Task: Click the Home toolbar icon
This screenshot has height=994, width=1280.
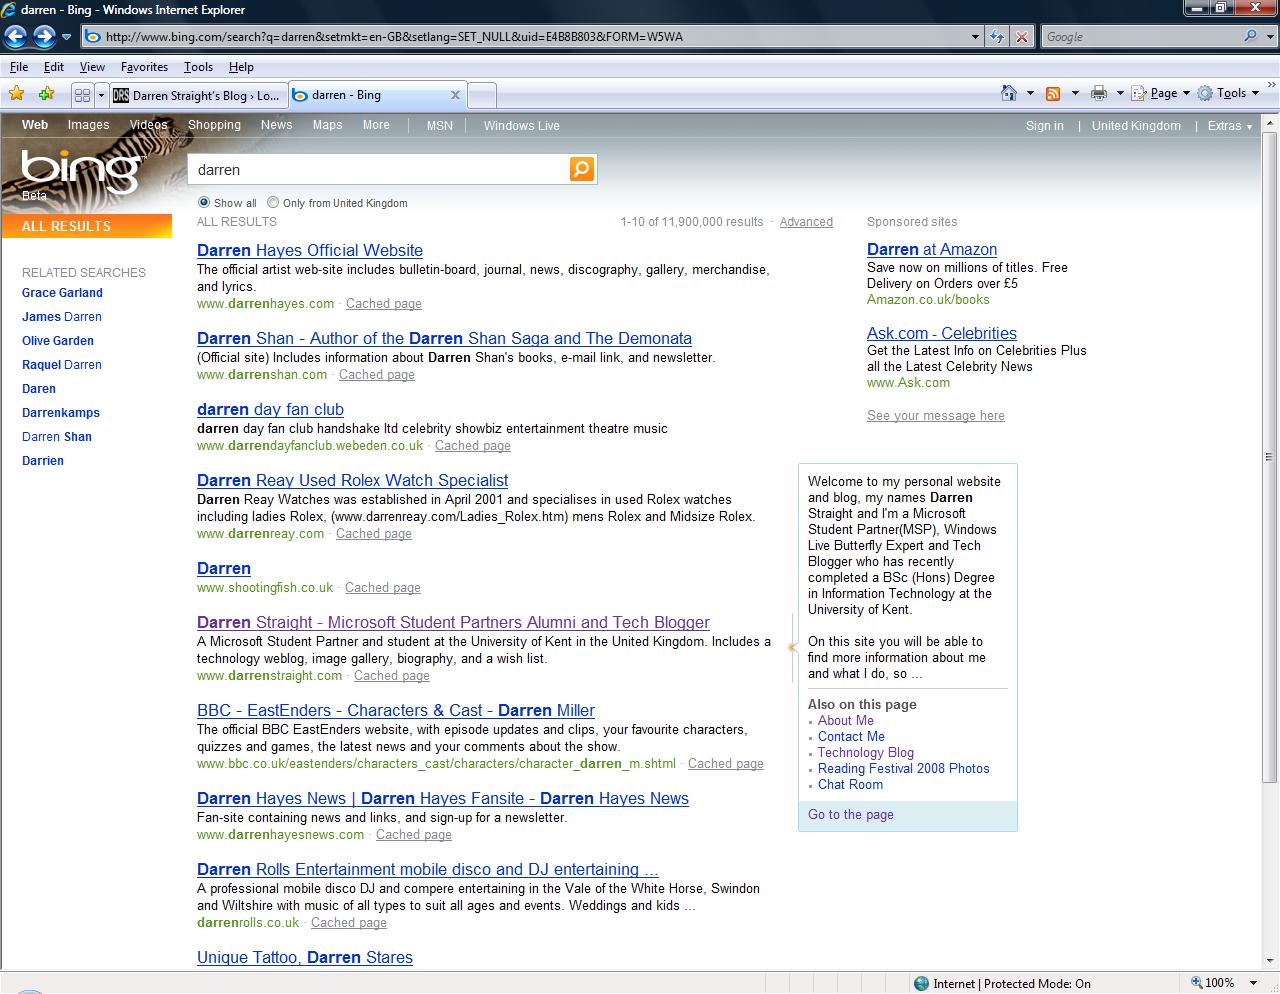Action: [1009, 93]
